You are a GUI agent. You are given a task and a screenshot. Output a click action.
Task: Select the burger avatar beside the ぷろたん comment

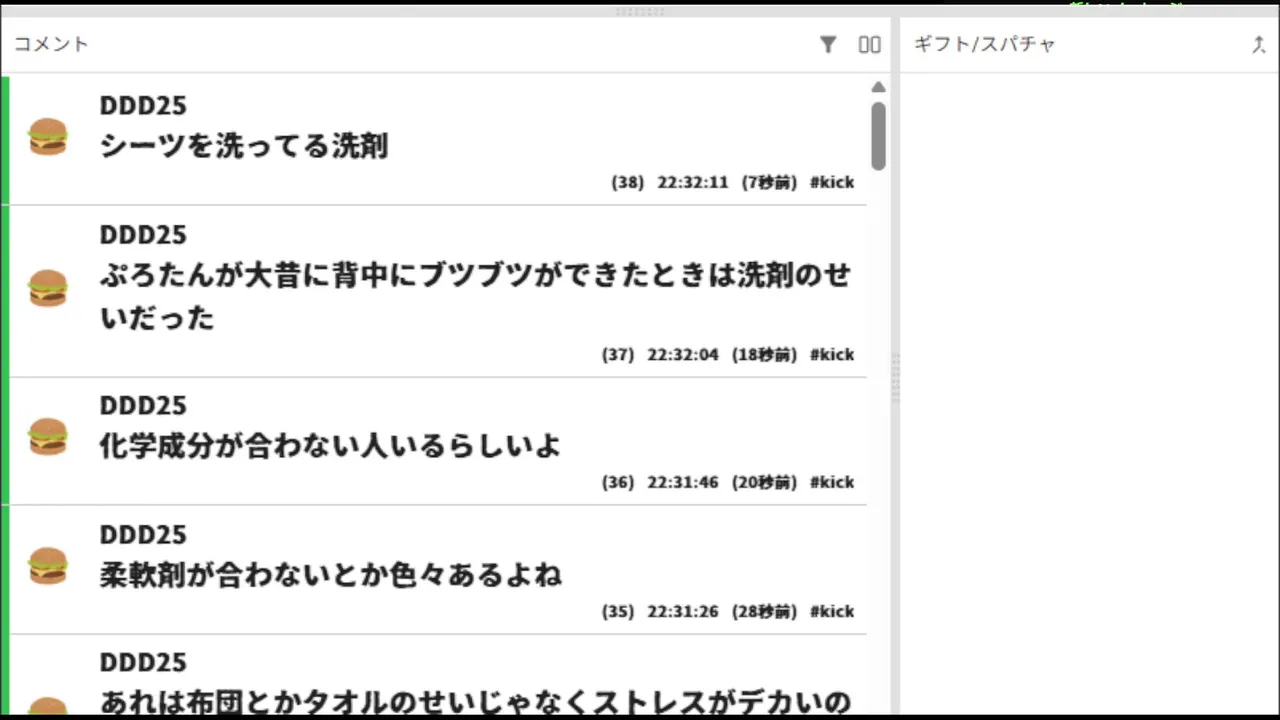[47, 288]
